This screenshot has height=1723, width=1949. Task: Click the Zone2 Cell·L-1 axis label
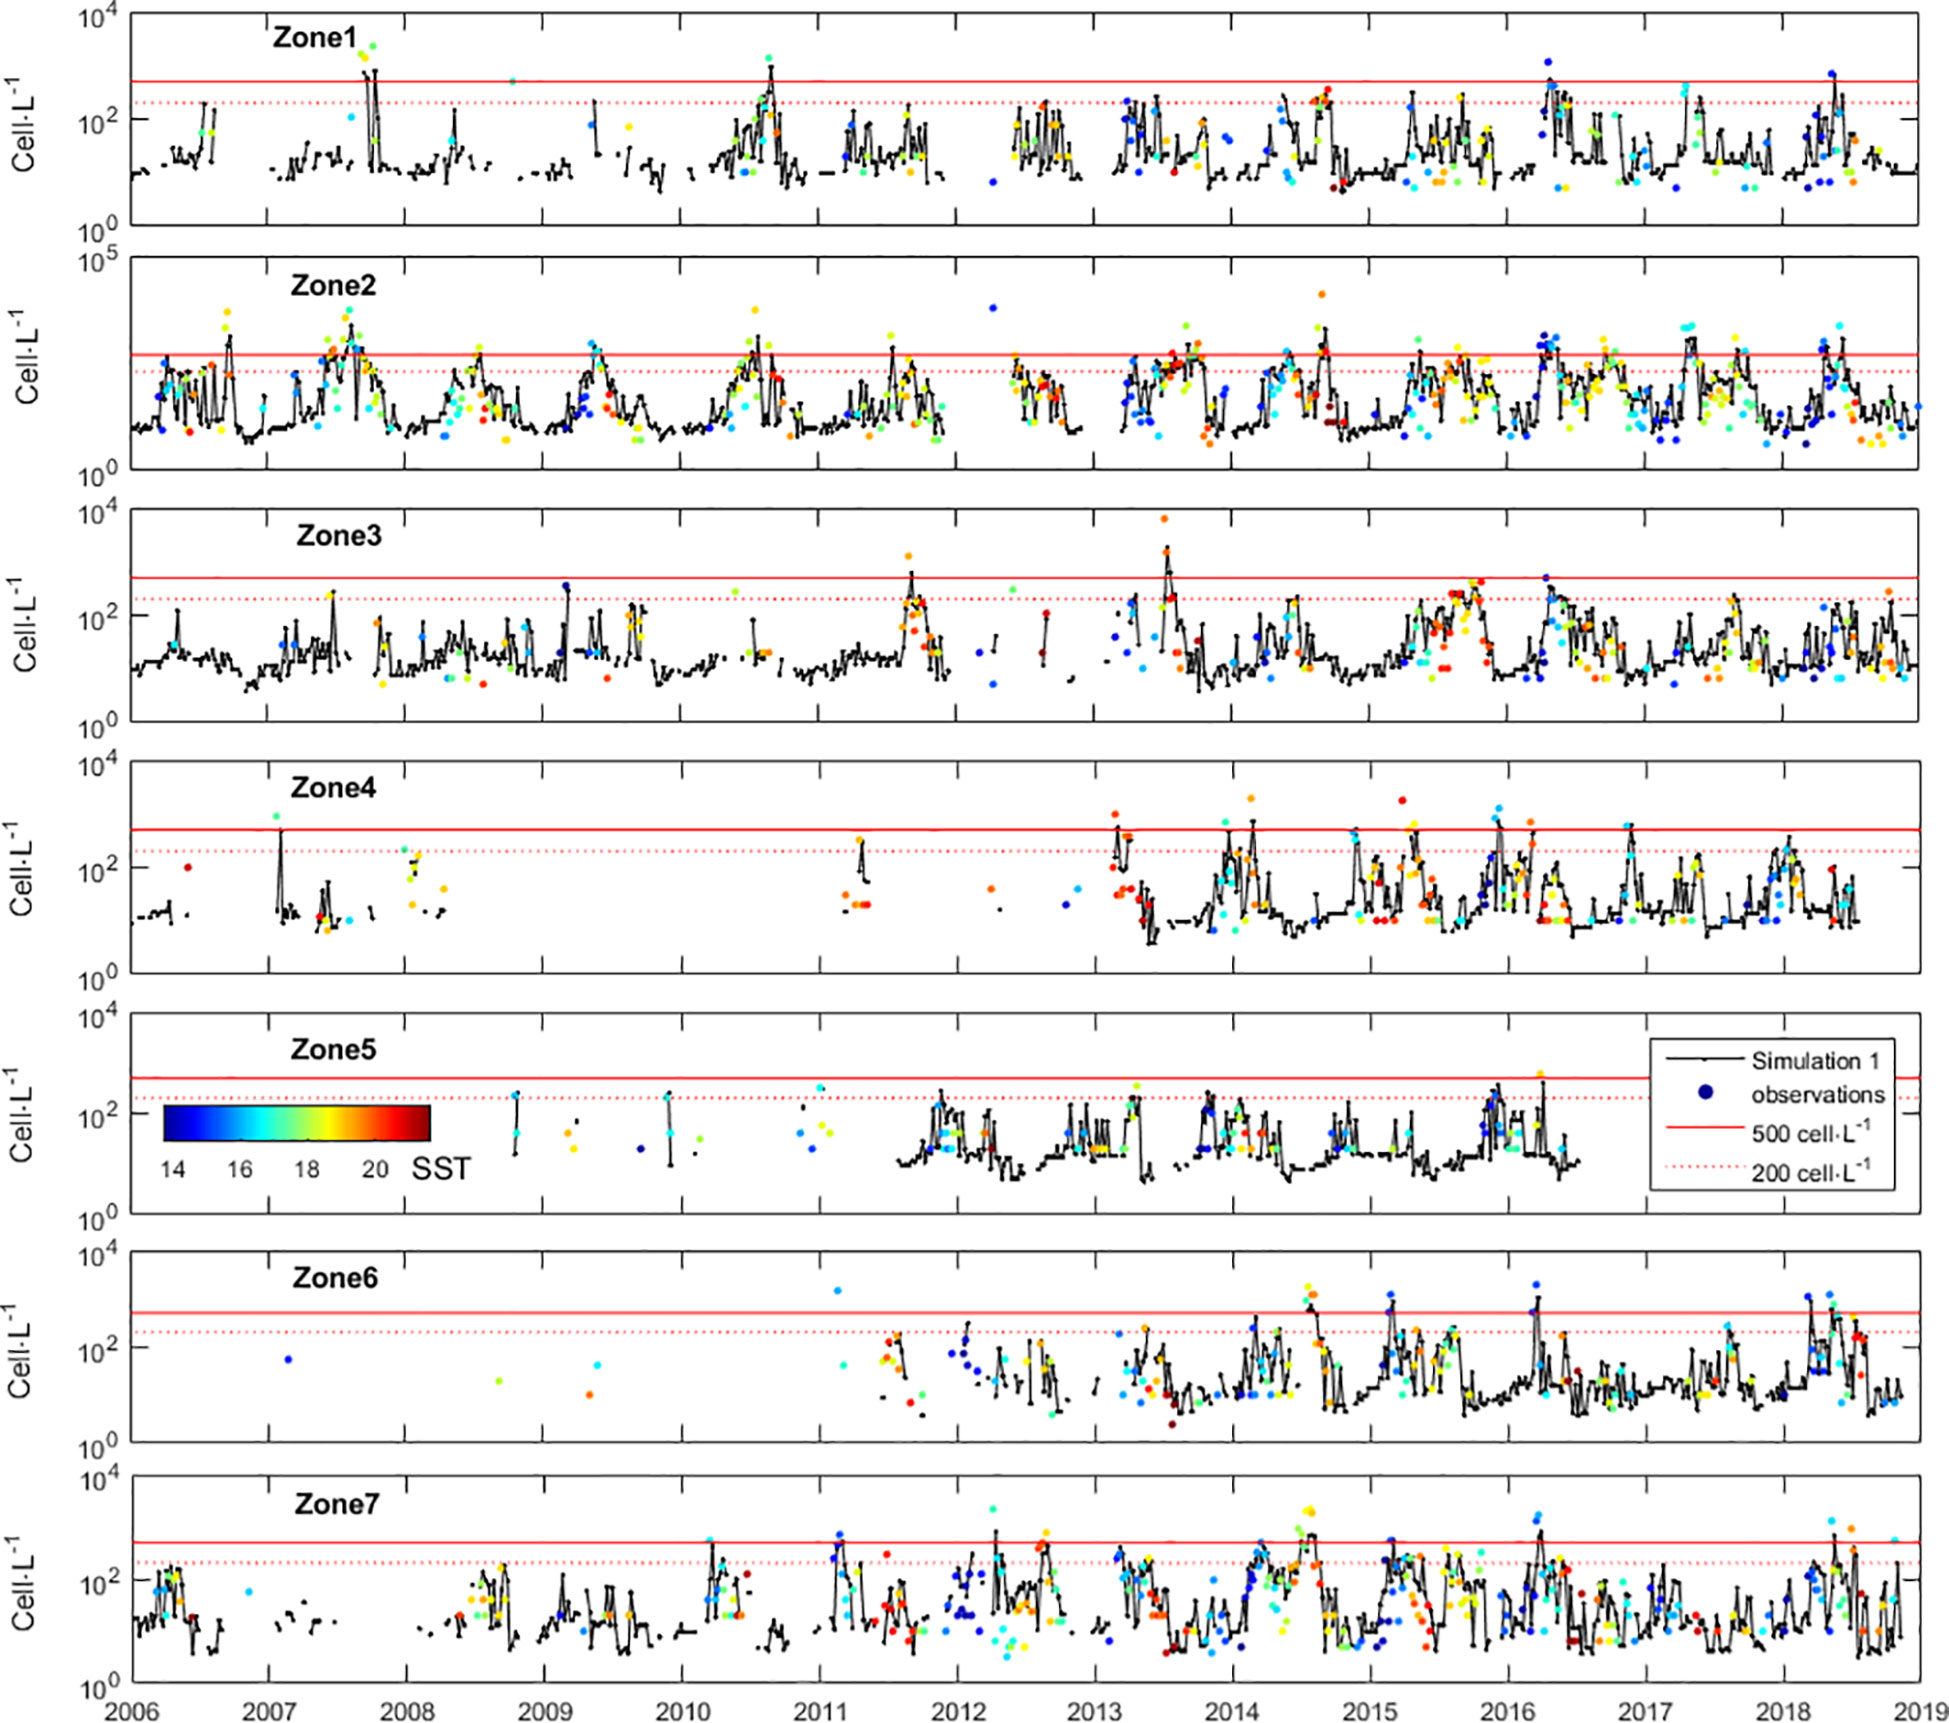(x=22, y=356)
